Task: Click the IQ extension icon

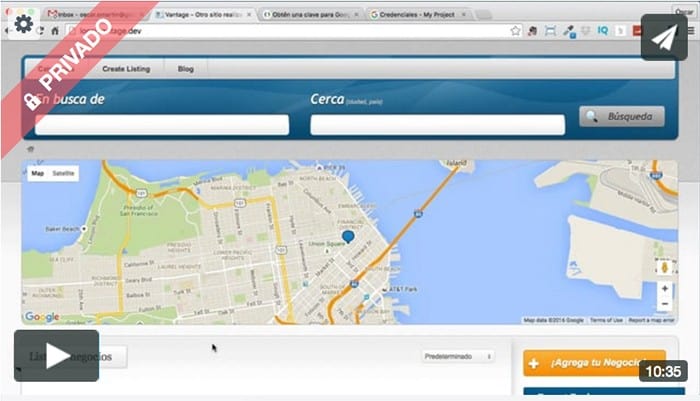Action: coord(603,30)
